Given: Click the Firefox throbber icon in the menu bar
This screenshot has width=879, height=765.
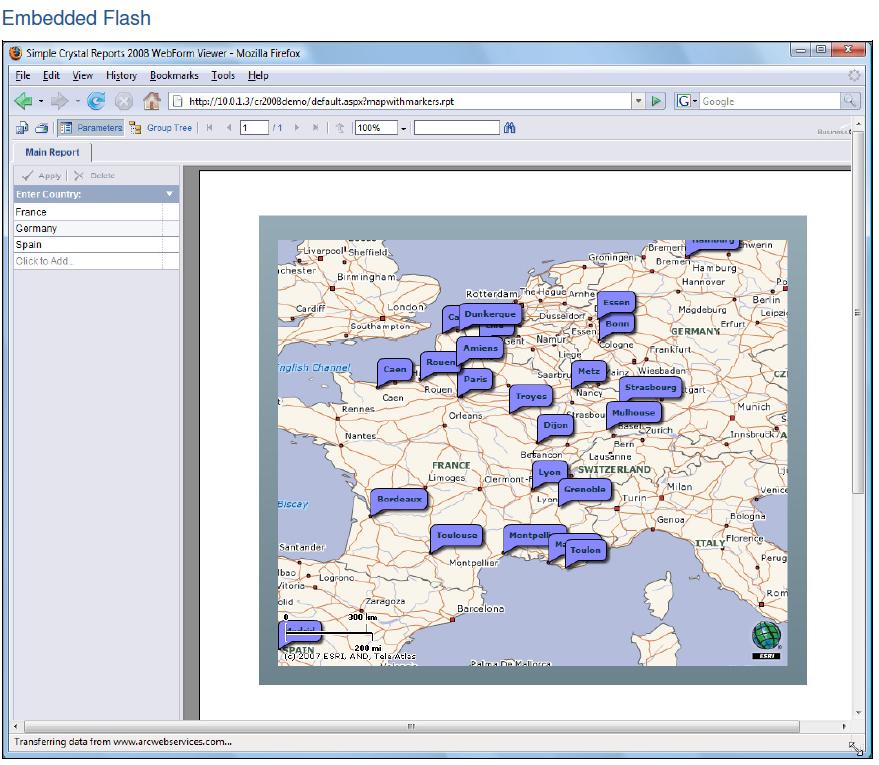Looking at the screenshot, I should point(854,76).
